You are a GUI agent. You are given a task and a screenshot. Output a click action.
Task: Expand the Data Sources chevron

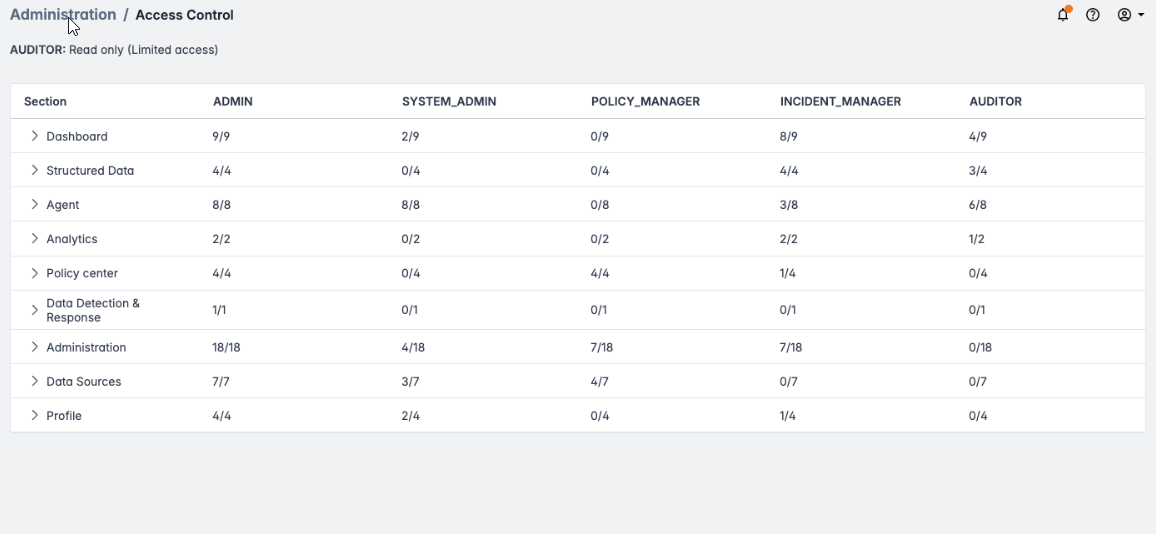click(x=34, y=381)
